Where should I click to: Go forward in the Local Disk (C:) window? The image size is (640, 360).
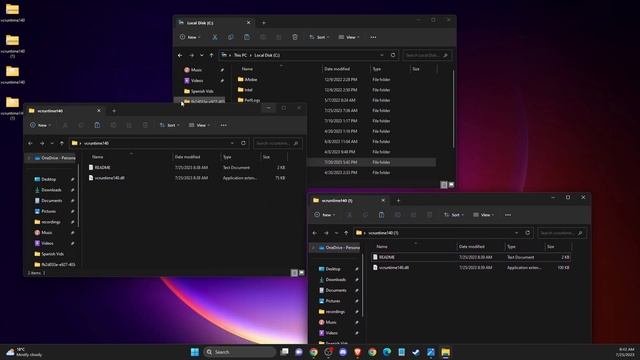point(191,55)
